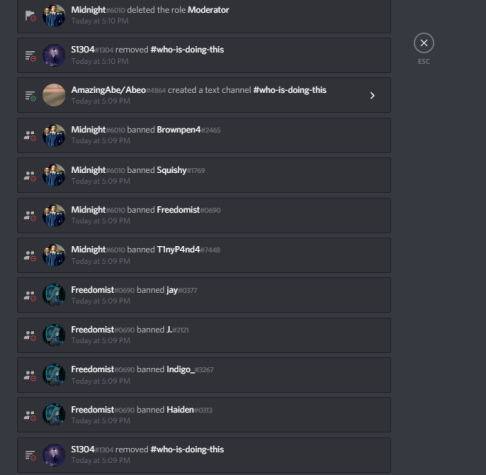Expand the created text channel entry chevron
The height and width of the screenshot is (475, 486).
click(x=372, y=96)
